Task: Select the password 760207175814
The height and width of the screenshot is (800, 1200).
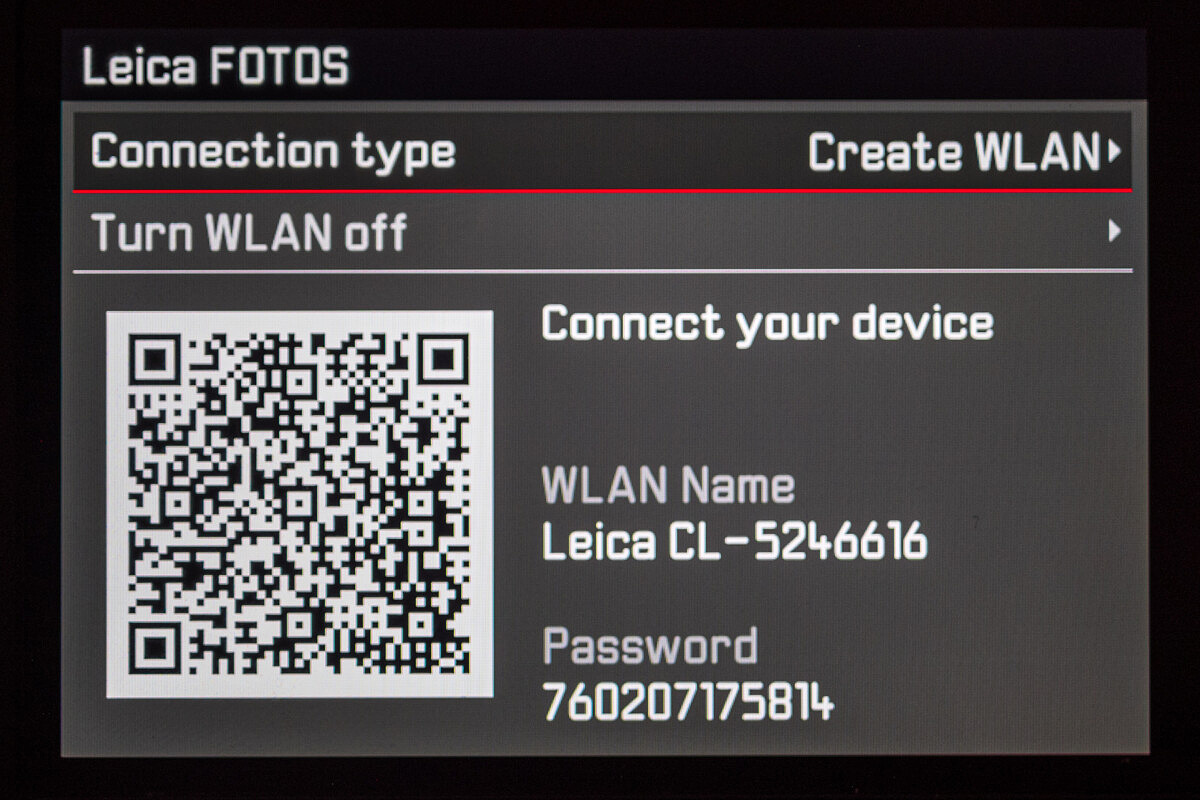Action: [x=688, y=702]
